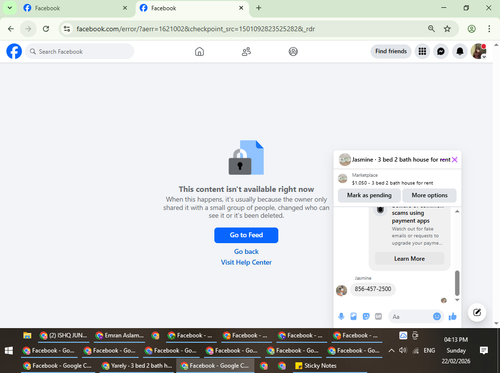The width and height of the screenshot is (500, 373).
Task: Close the active Facebook tab
Action: 241,8
